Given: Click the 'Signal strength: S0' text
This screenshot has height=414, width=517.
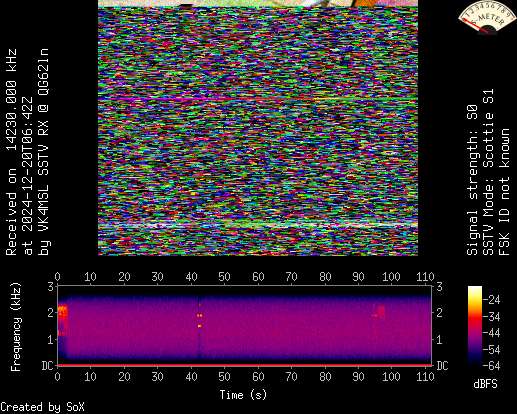Looking at the screenshot, I should 472,180.
